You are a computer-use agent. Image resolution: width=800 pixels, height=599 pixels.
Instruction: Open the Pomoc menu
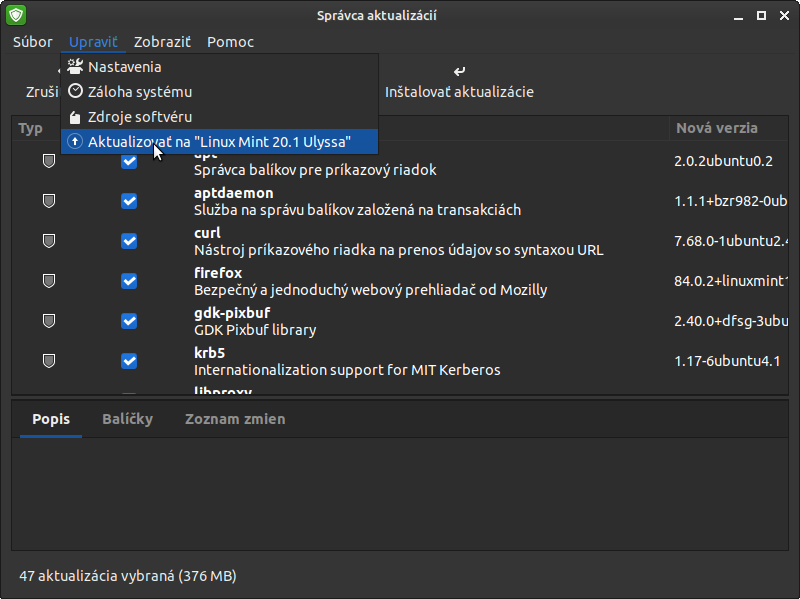click(230, 42)
